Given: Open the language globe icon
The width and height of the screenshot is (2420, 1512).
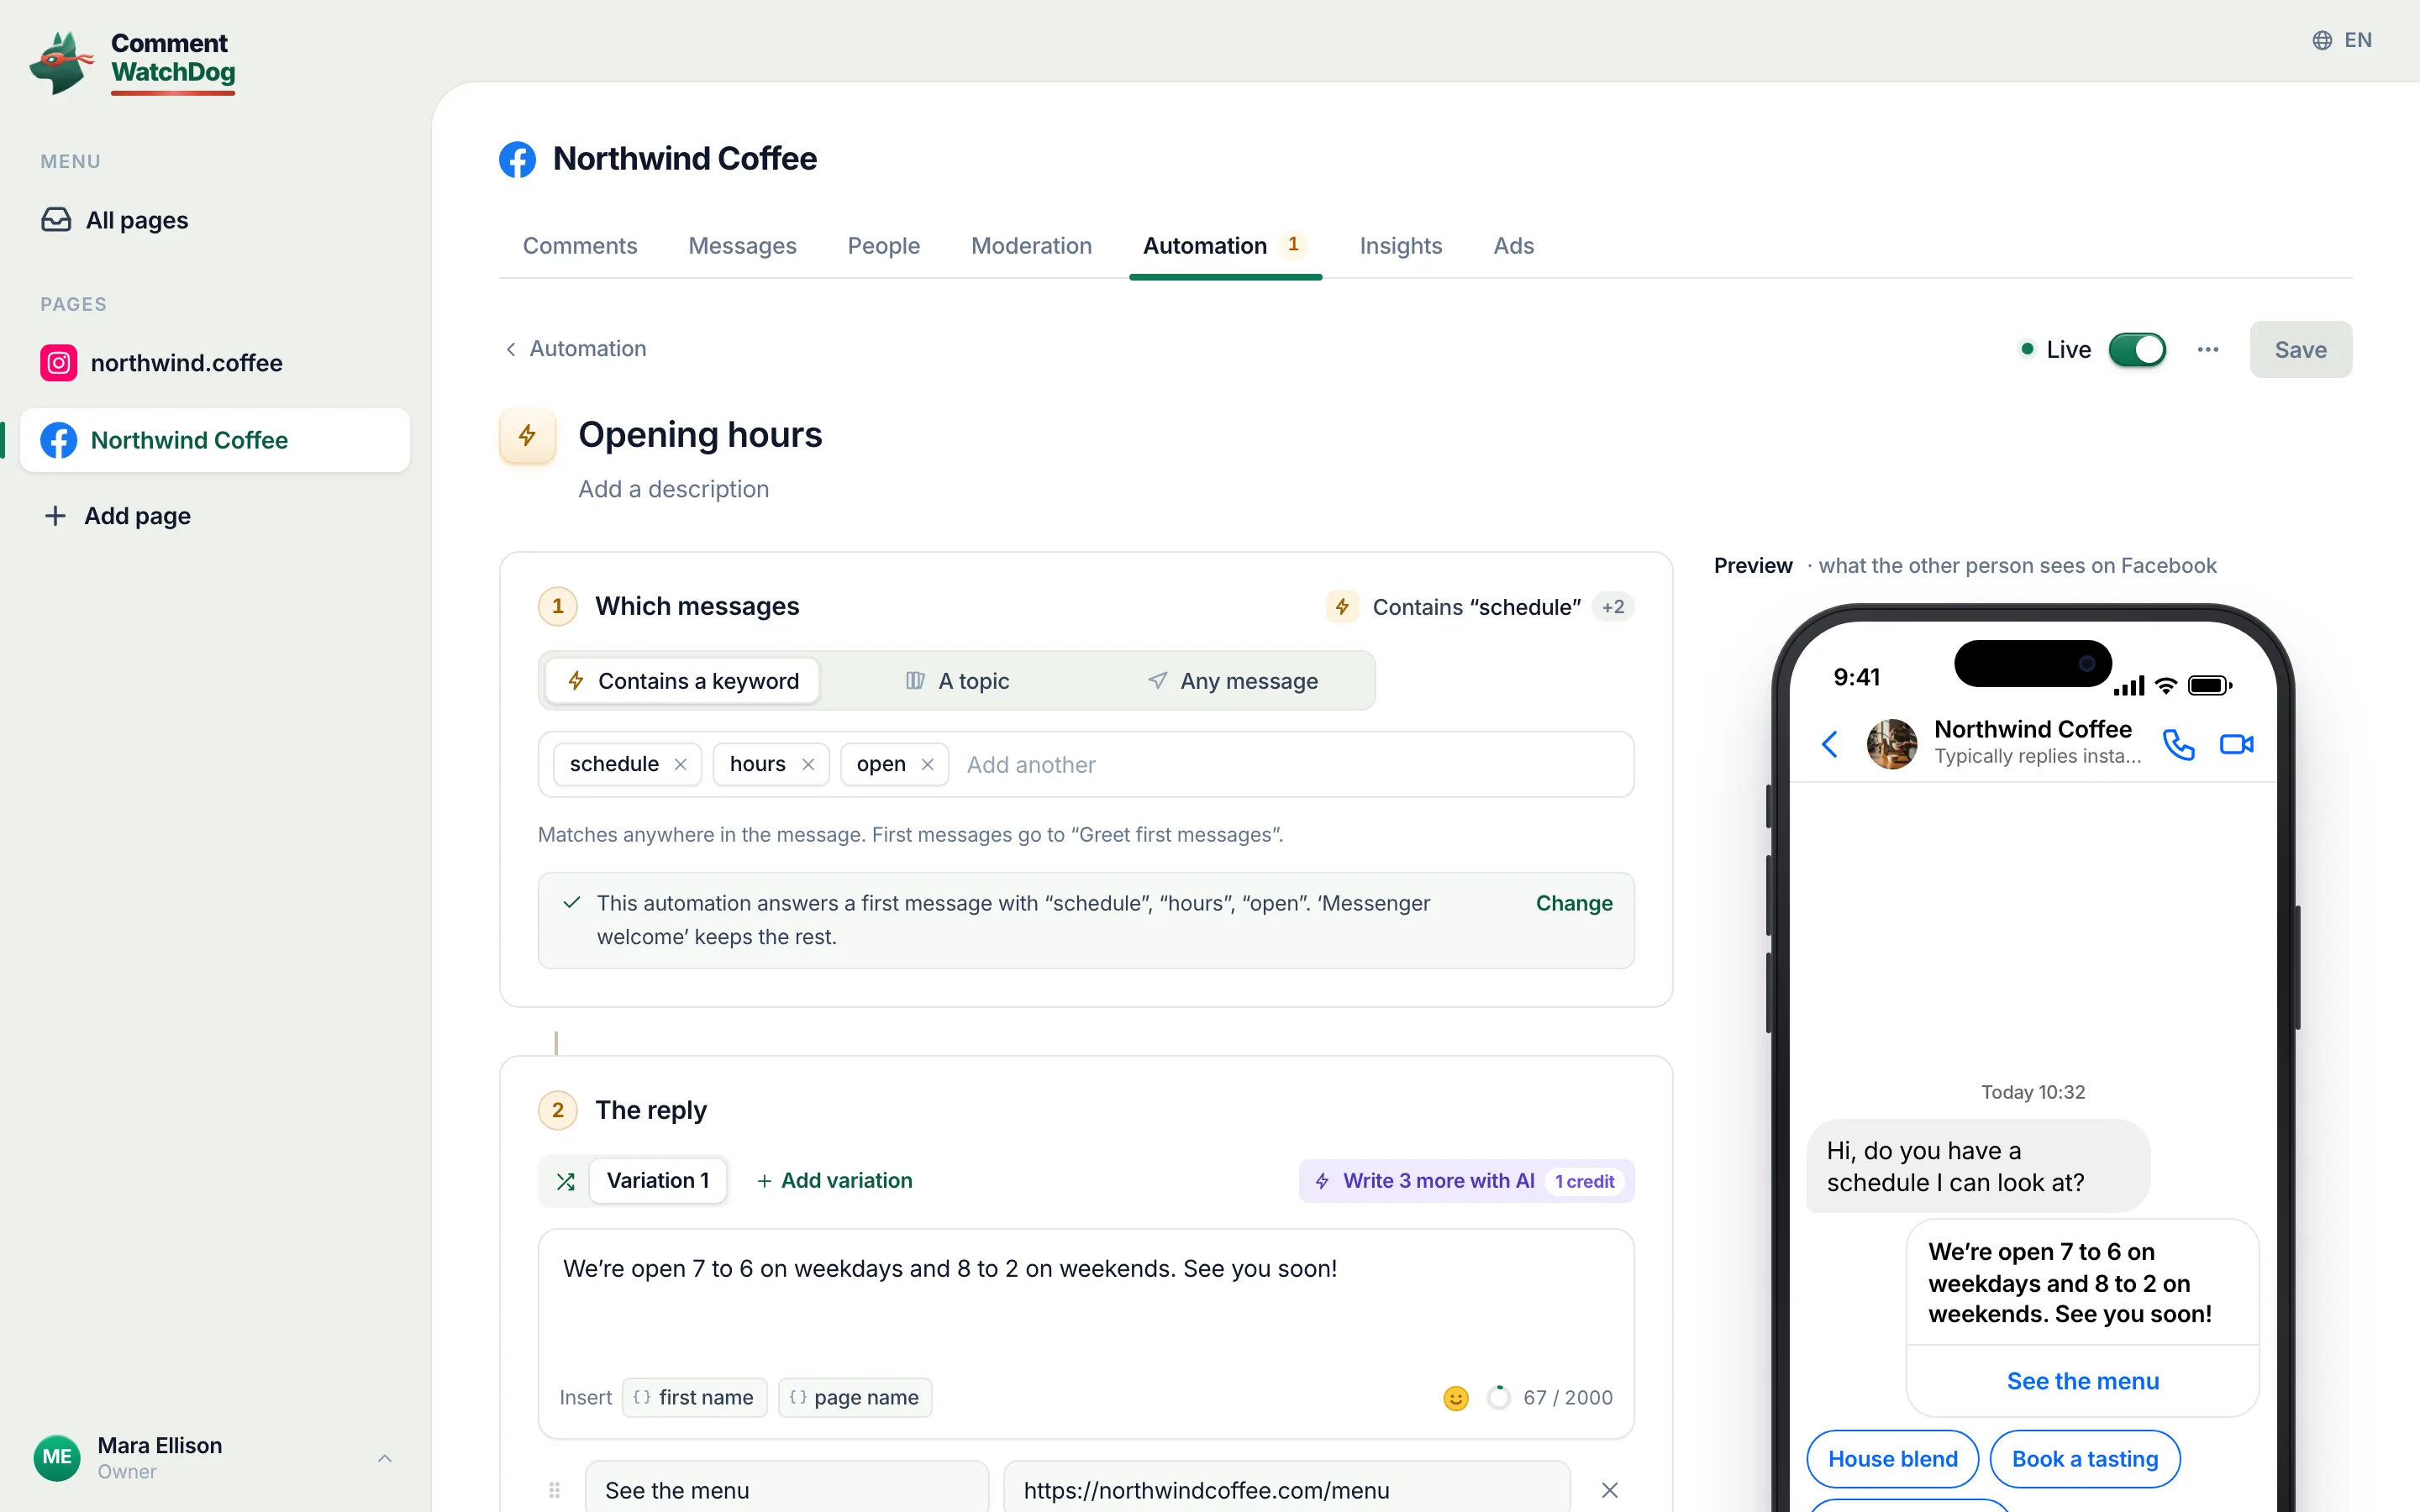Looking at the screenshot, I should [x=2322, y=40].
